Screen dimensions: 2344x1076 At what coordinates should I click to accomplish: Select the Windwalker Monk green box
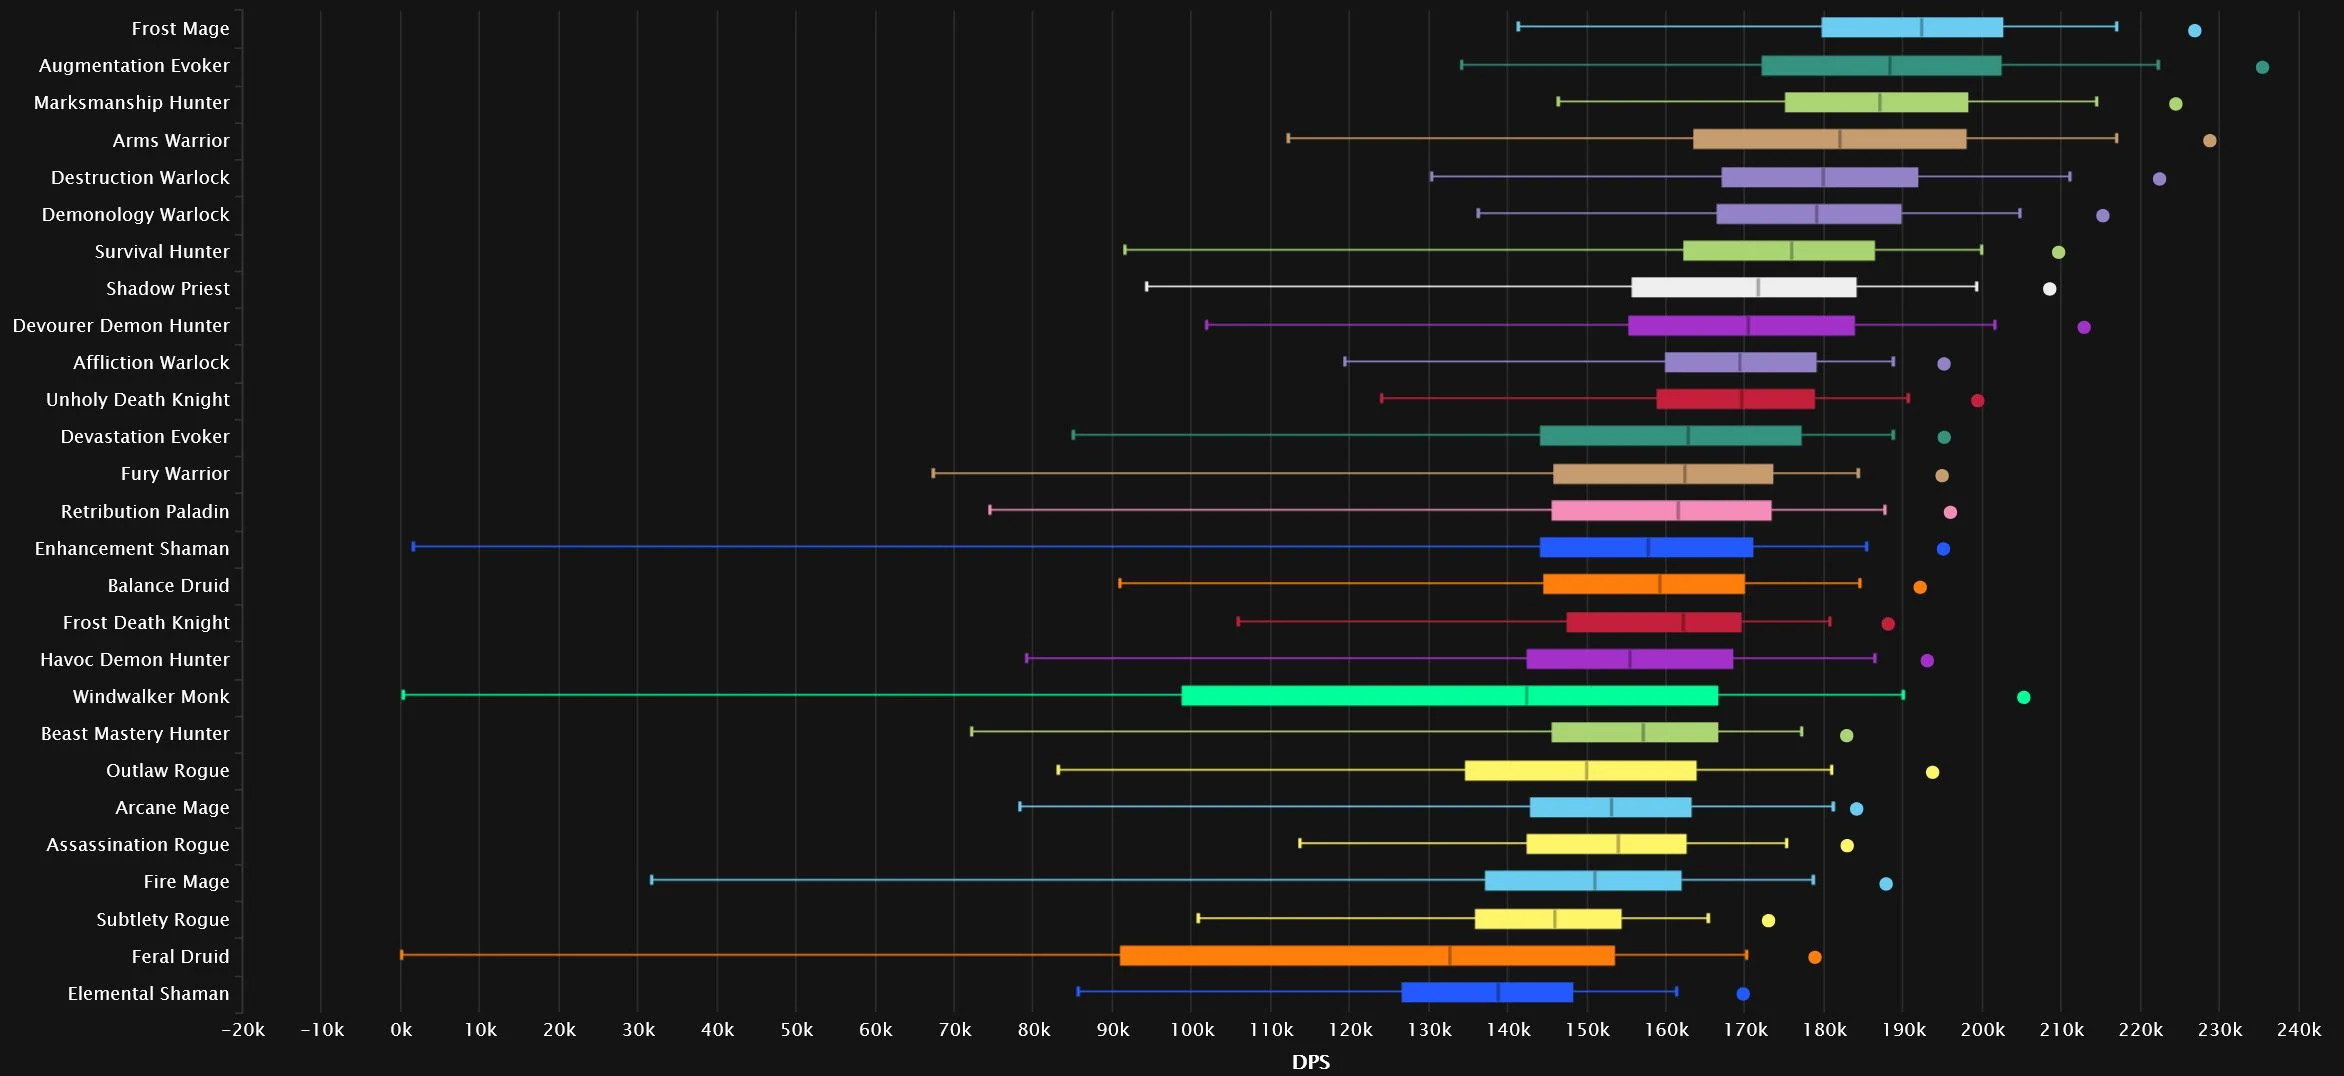coord(1449,695)
